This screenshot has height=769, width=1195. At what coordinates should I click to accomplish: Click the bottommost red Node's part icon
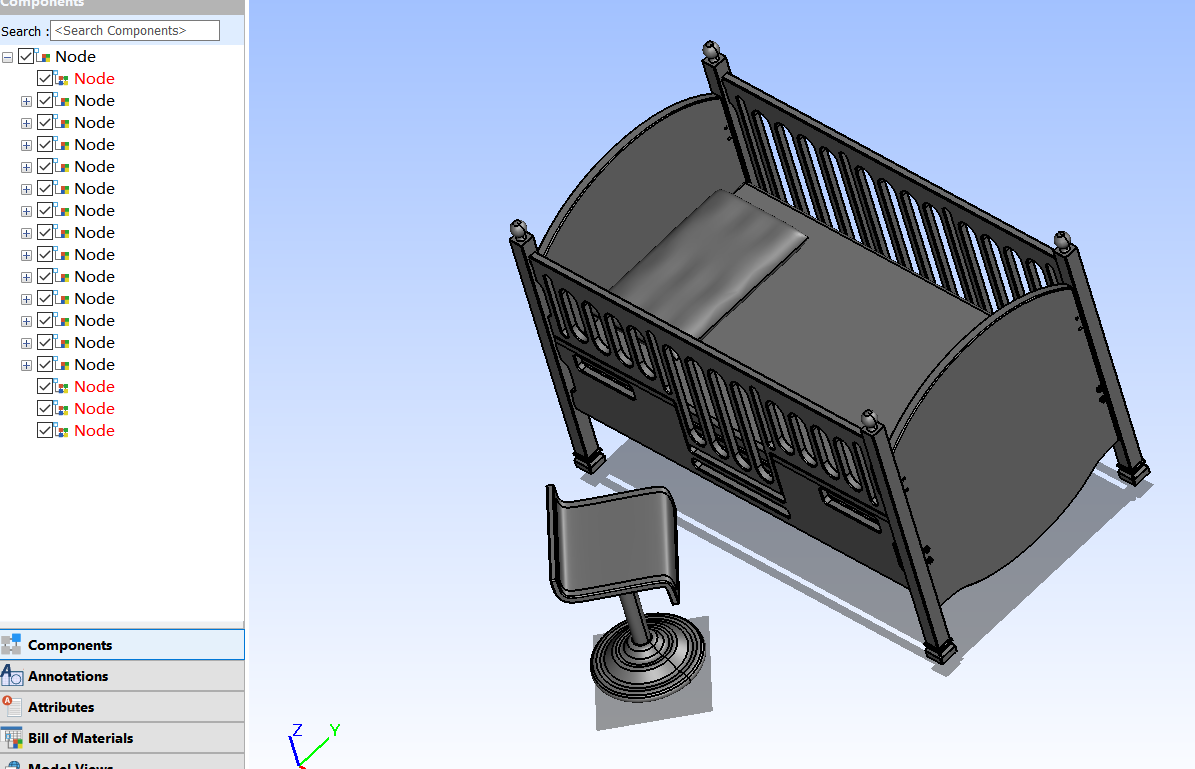coord(62,431)
